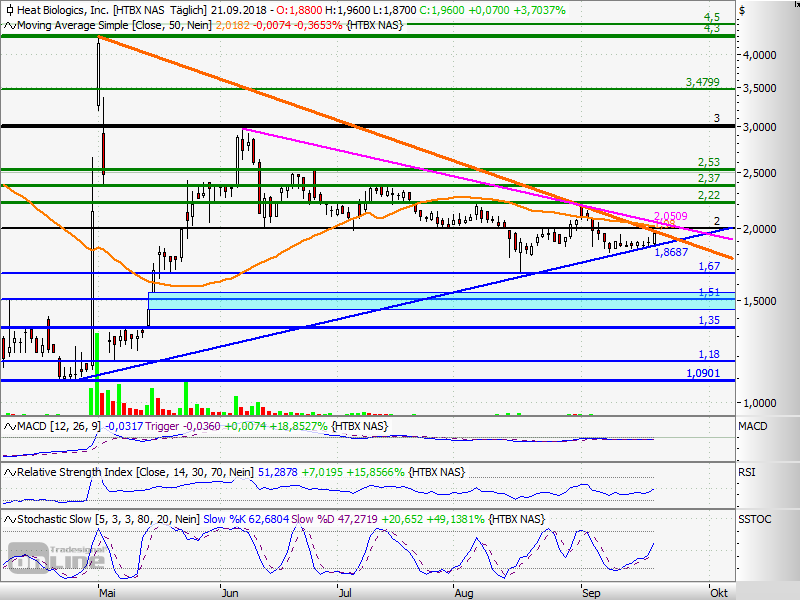
Task: Toggle the Nein option in Stochastic Slow settings
Action: (x=185, y=519)
